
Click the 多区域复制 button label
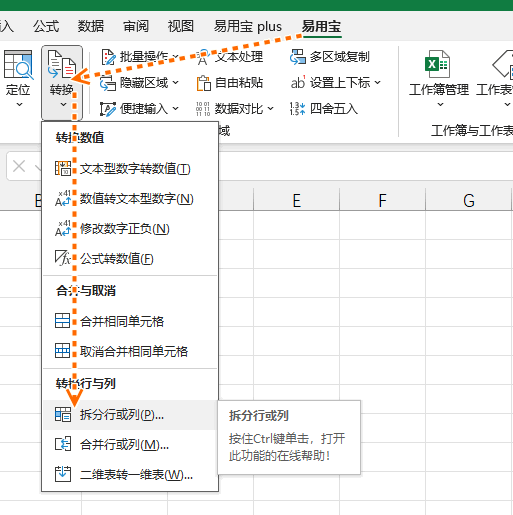(x=340, y=57)
